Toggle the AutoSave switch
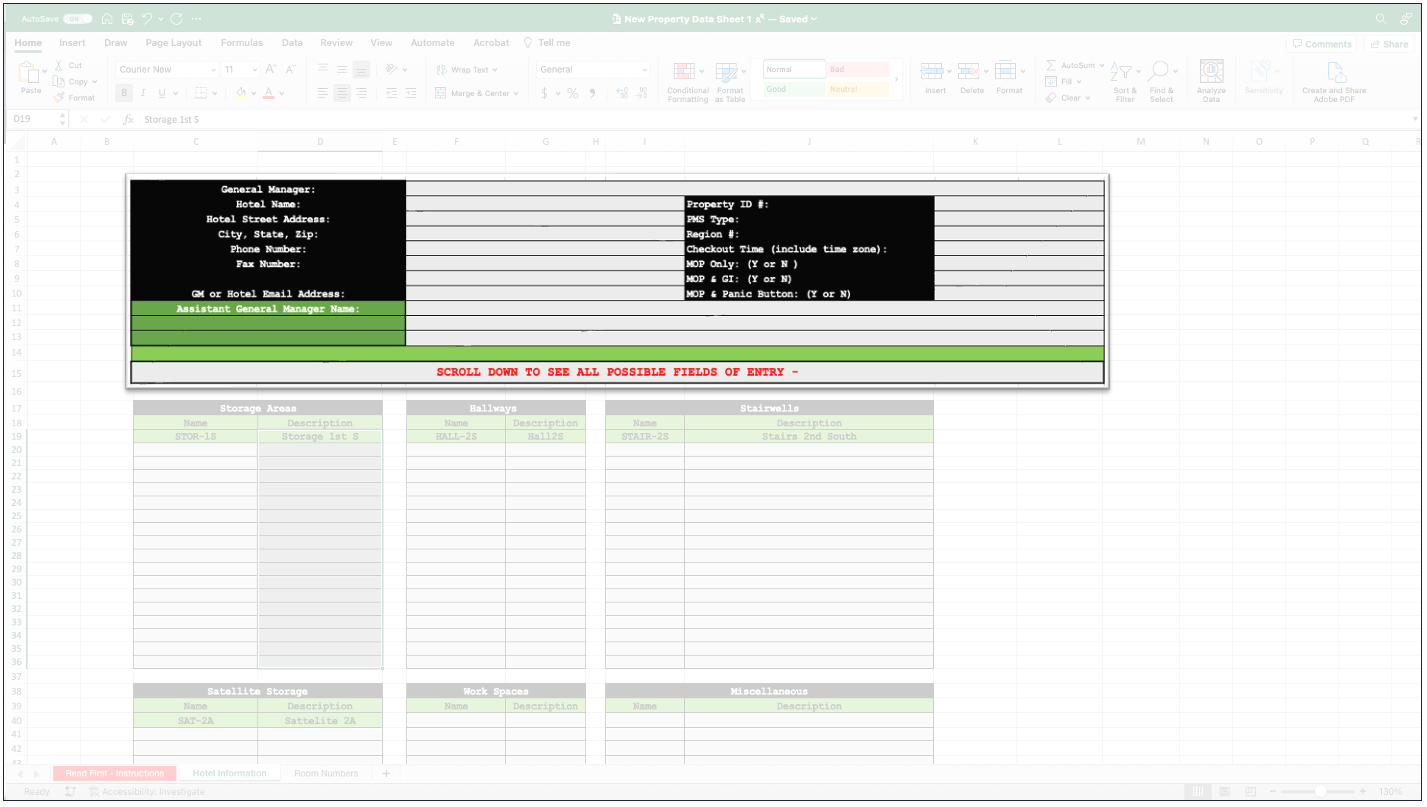The height and width of the screenshot is (807, 1427). [x=77, y=19]
